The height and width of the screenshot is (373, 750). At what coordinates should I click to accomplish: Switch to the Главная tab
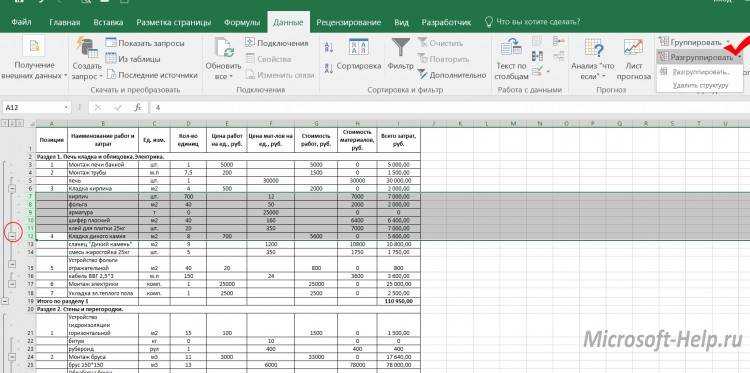[x=65, y=22]
